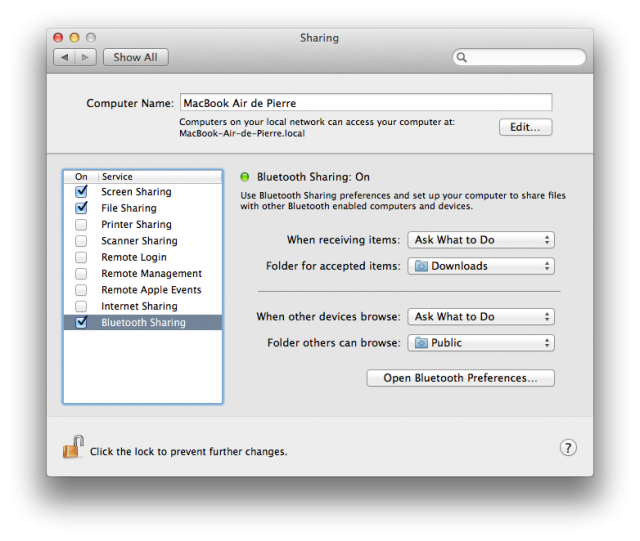Open help with the question mark button
Image resolution: width=640 pixels, height=541 pixels.
(x=568, y=447)
